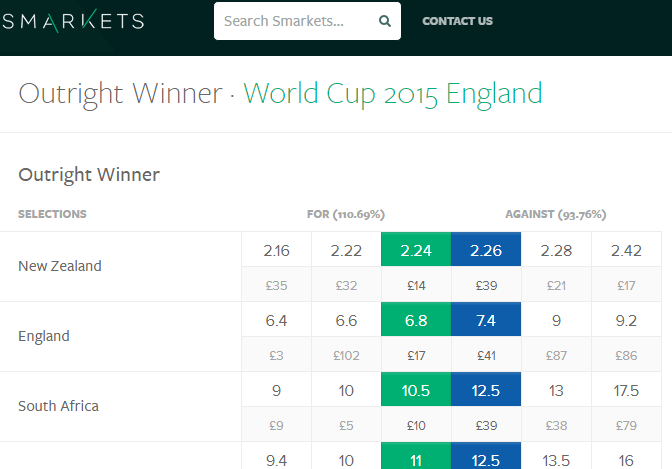Screen dimensions: 672x469
Task: Click New Zealand 2.16 price cell
Action: [x=276, y=249]
